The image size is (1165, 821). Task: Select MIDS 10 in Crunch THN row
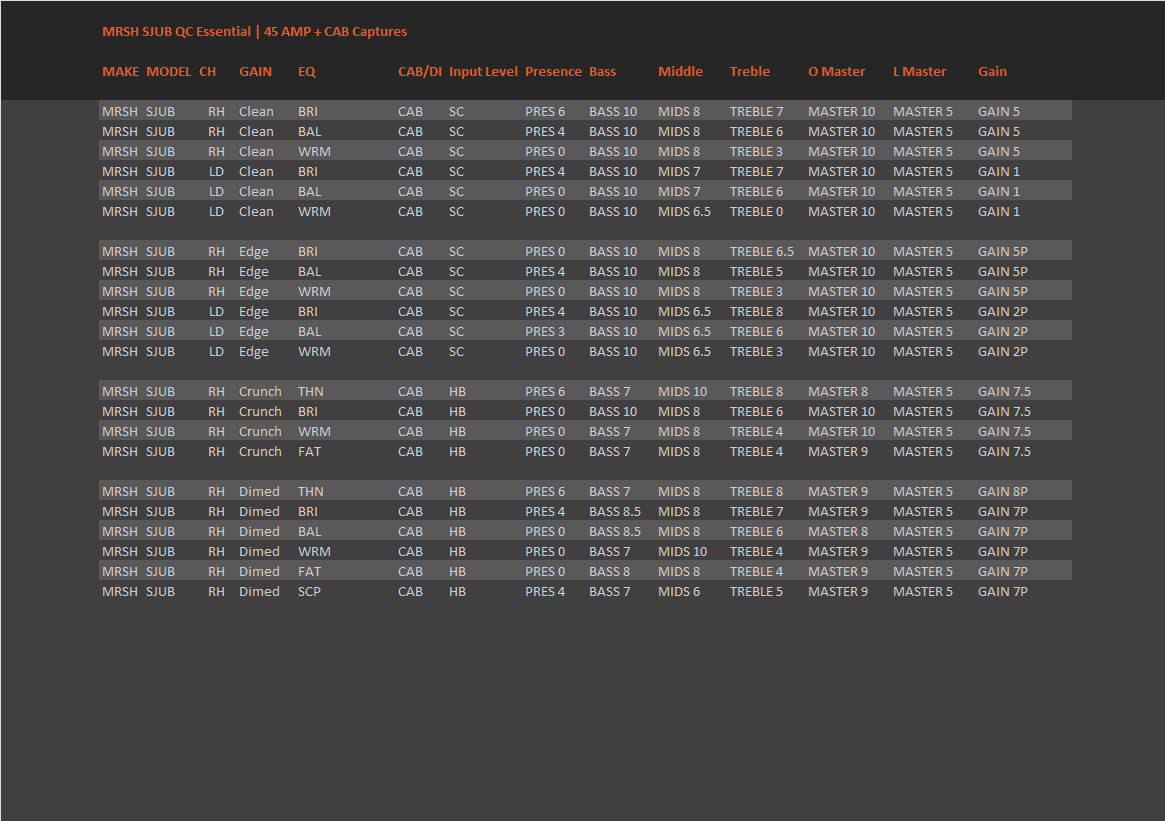[x=683, y=392]
